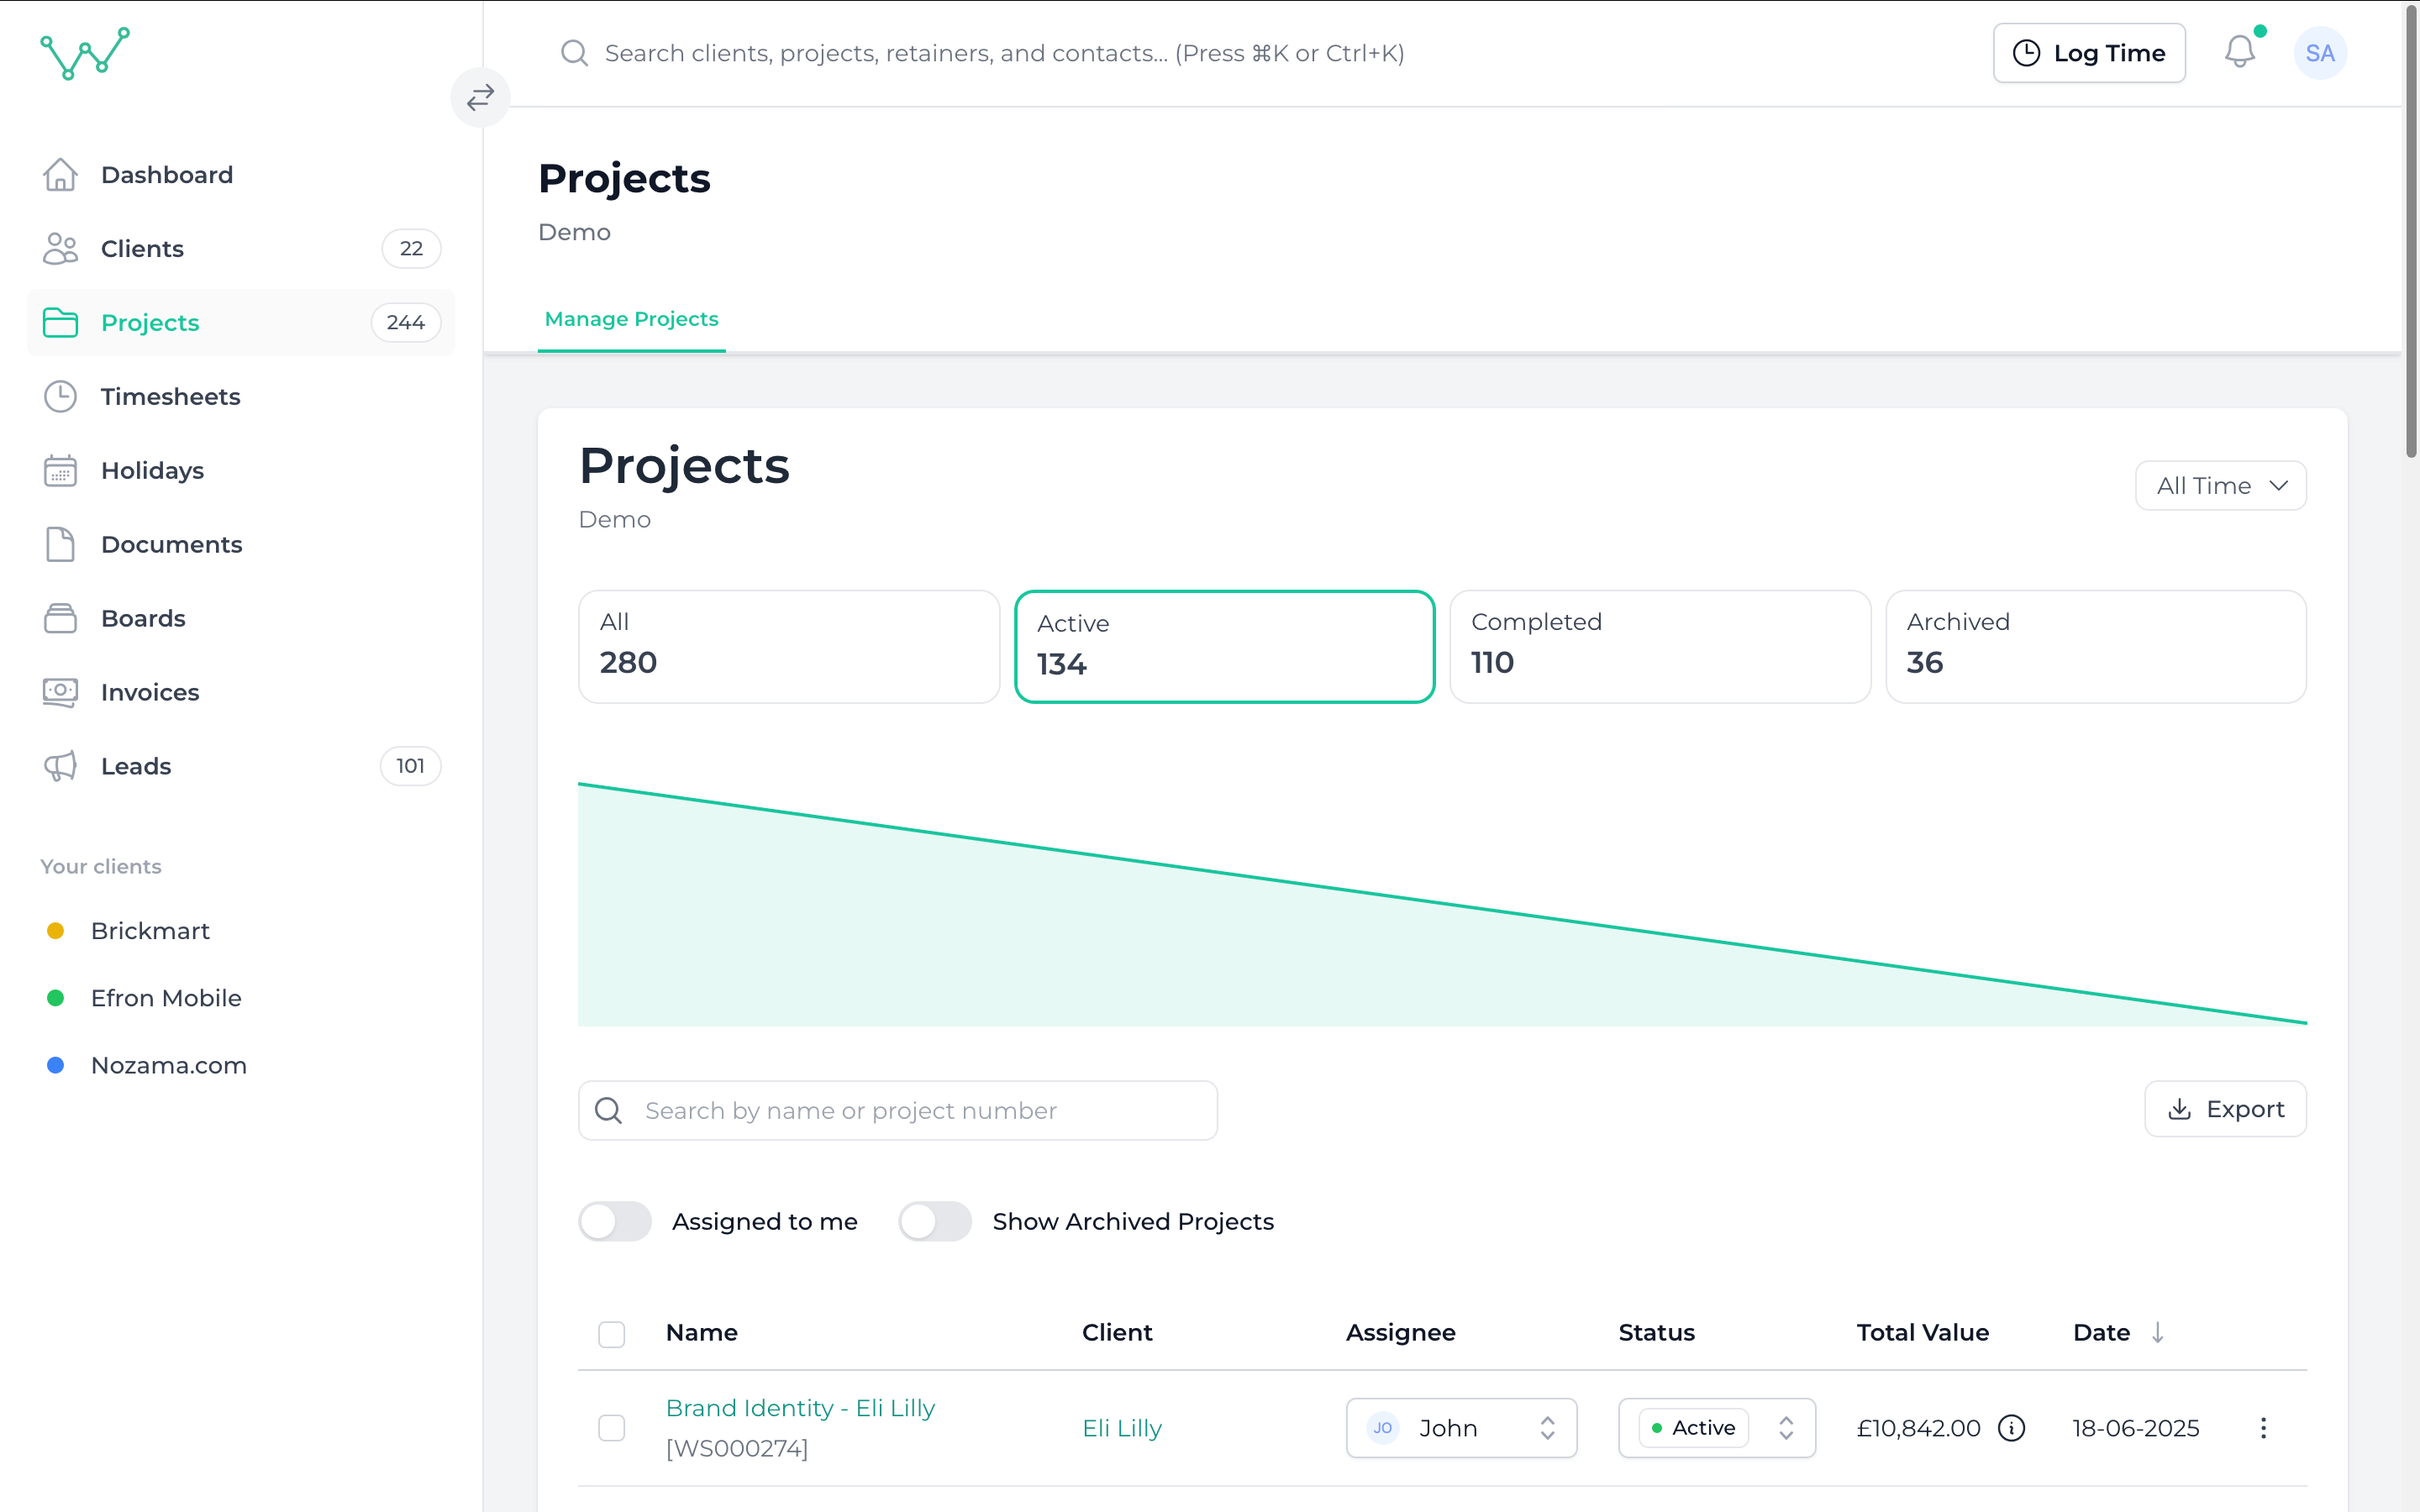Open notifications via the bell icon
Screen dimensions: 2420x1512
[x=2240, y=53]
